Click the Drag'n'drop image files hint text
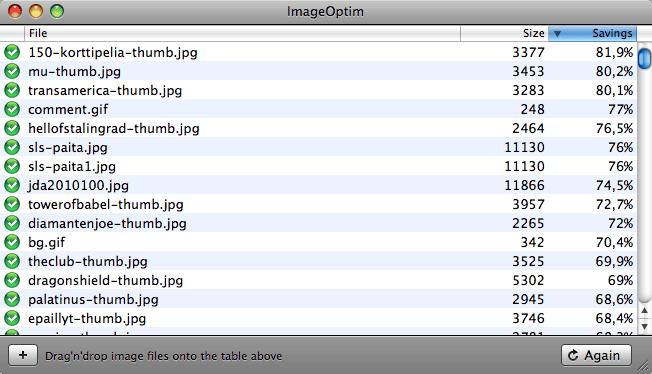The width and height of the screenshot is (652, 374). 163,356
